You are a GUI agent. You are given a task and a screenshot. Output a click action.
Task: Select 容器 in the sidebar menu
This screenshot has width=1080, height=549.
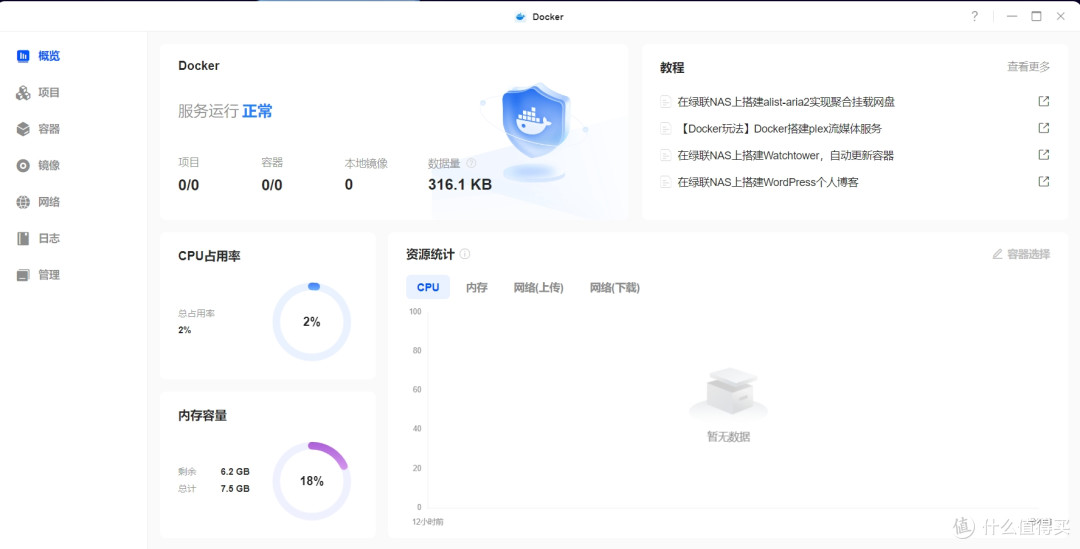click(49, 129)
